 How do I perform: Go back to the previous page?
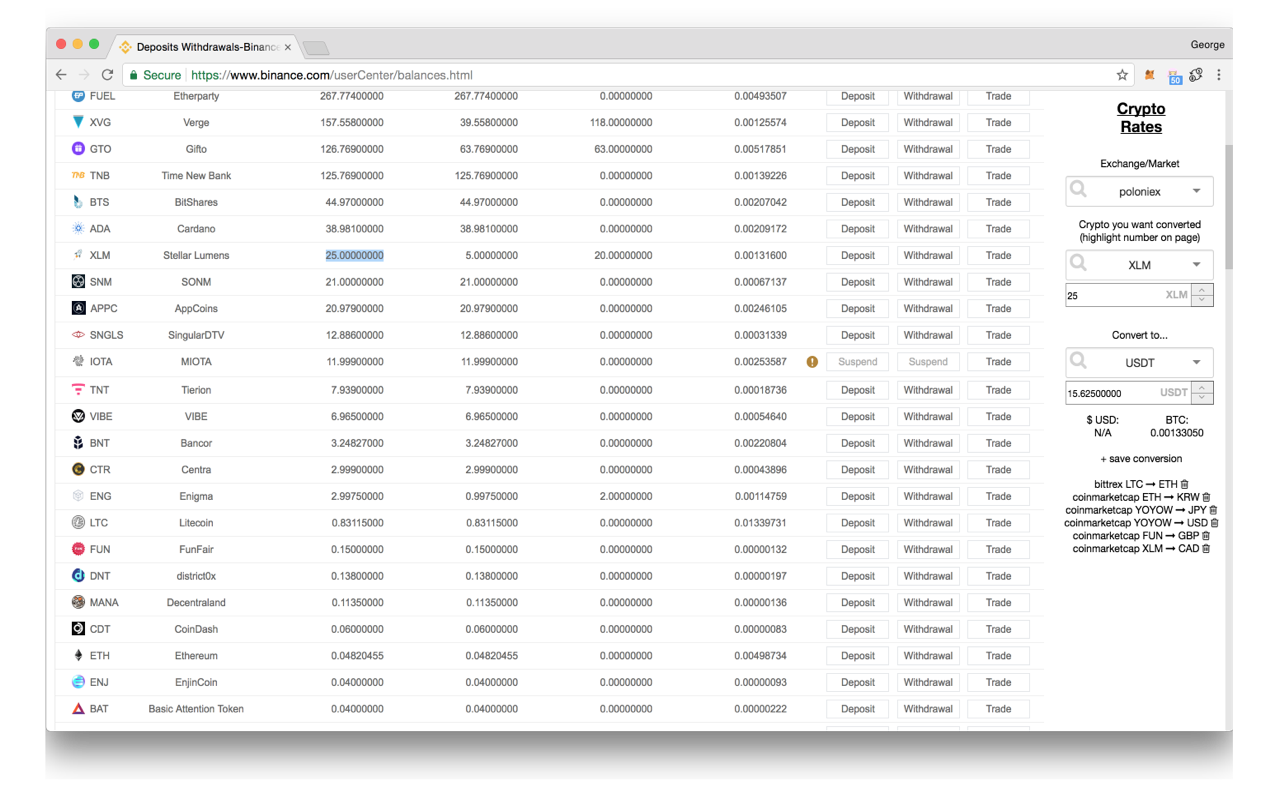(x=62, y=75)
